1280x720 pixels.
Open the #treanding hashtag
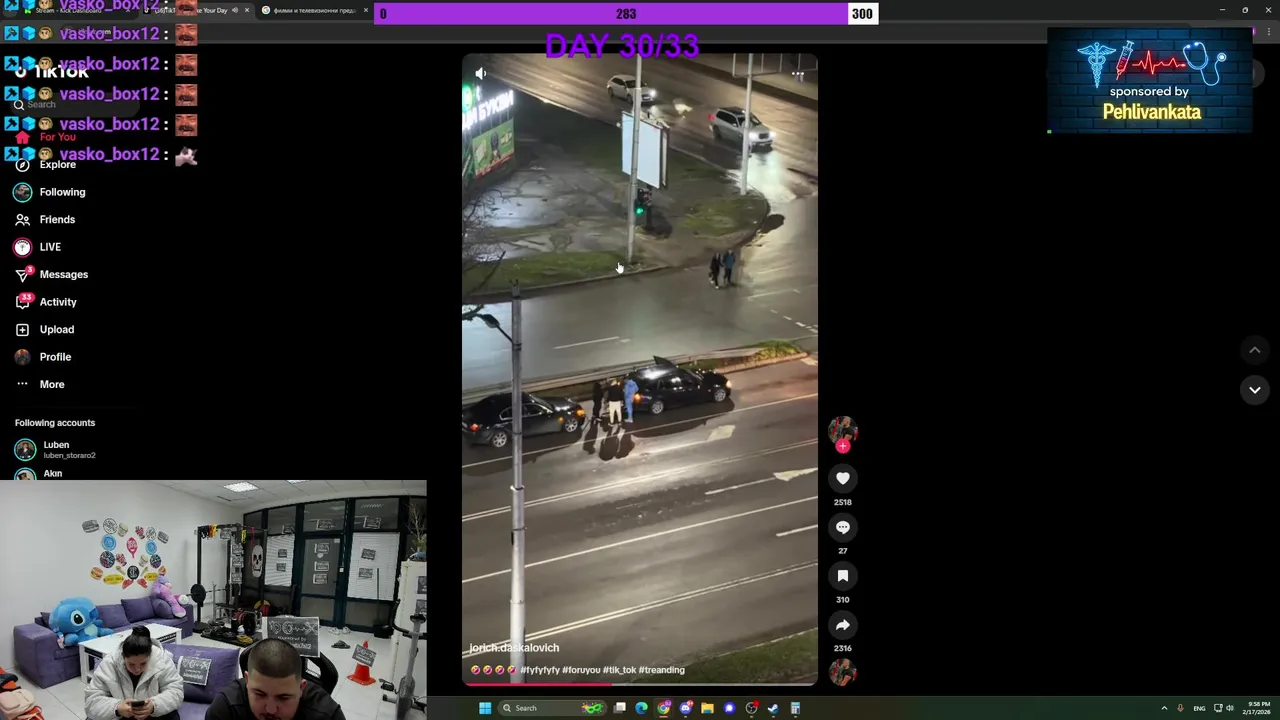661,670
